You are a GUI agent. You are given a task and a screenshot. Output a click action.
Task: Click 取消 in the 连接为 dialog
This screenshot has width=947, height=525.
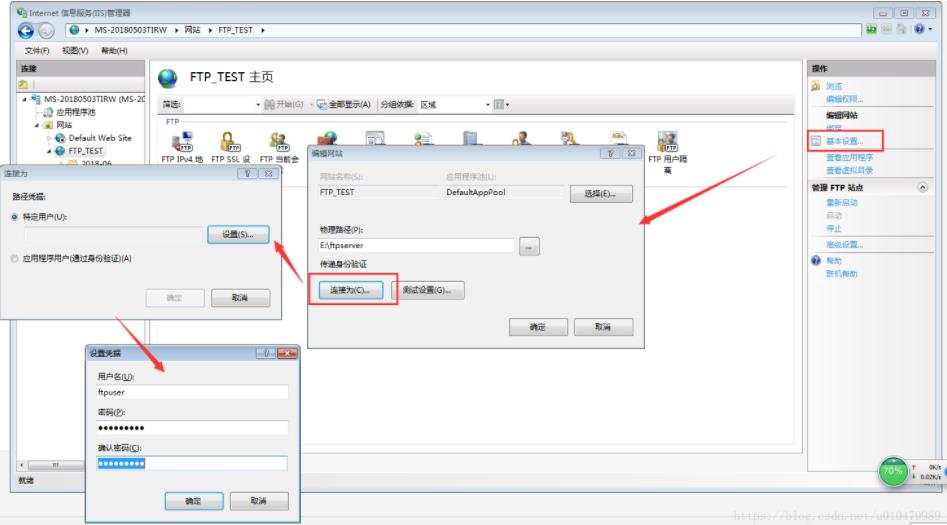(x=240, y=298)
